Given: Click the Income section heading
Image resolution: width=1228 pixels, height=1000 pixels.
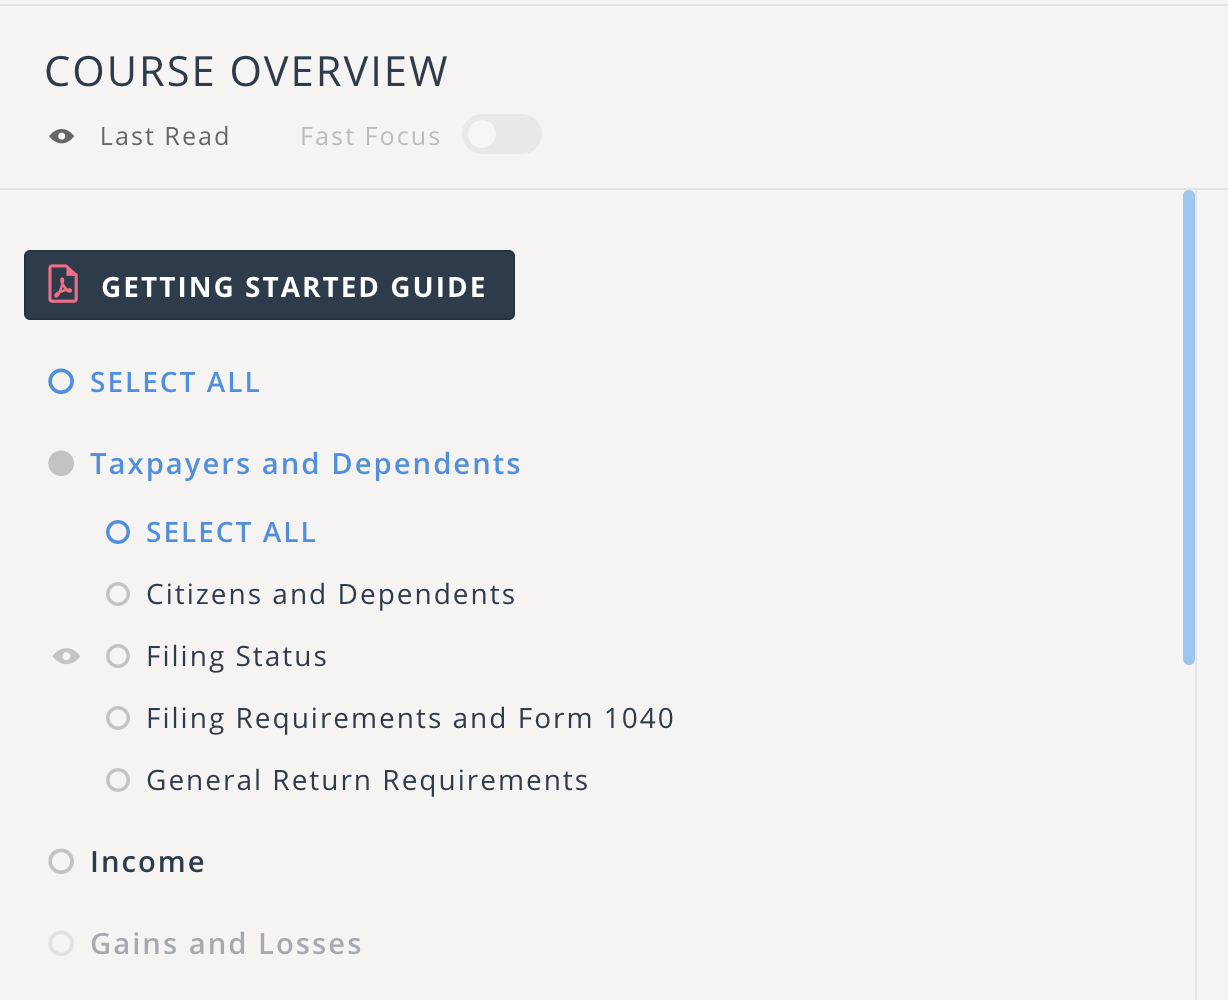Looking at the screenshot, I should tap(148, 861).
